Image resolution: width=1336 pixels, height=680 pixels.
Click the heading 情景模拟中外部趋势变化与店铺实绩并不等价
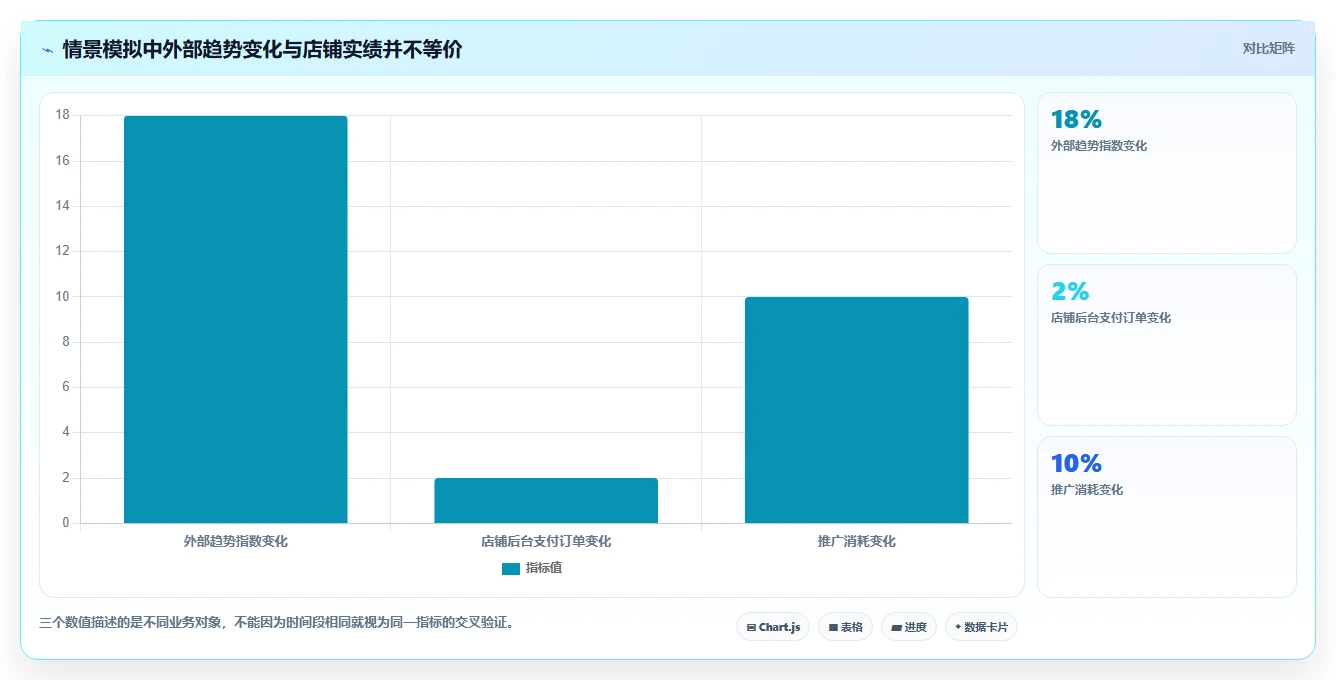click(x=262, y=49)
